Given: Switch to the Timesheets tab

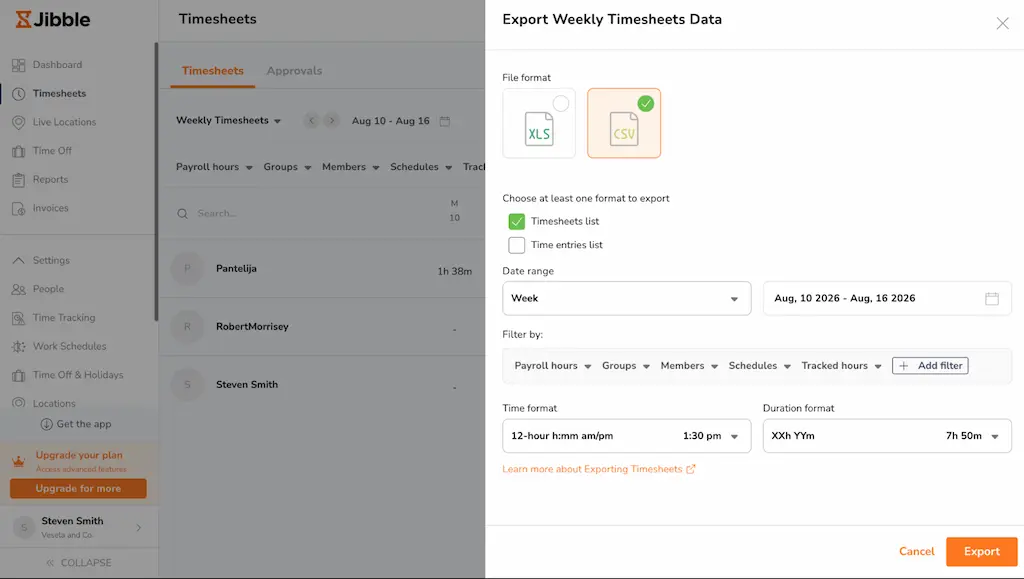Looking at the screenshot, I should tap(213, 70).
